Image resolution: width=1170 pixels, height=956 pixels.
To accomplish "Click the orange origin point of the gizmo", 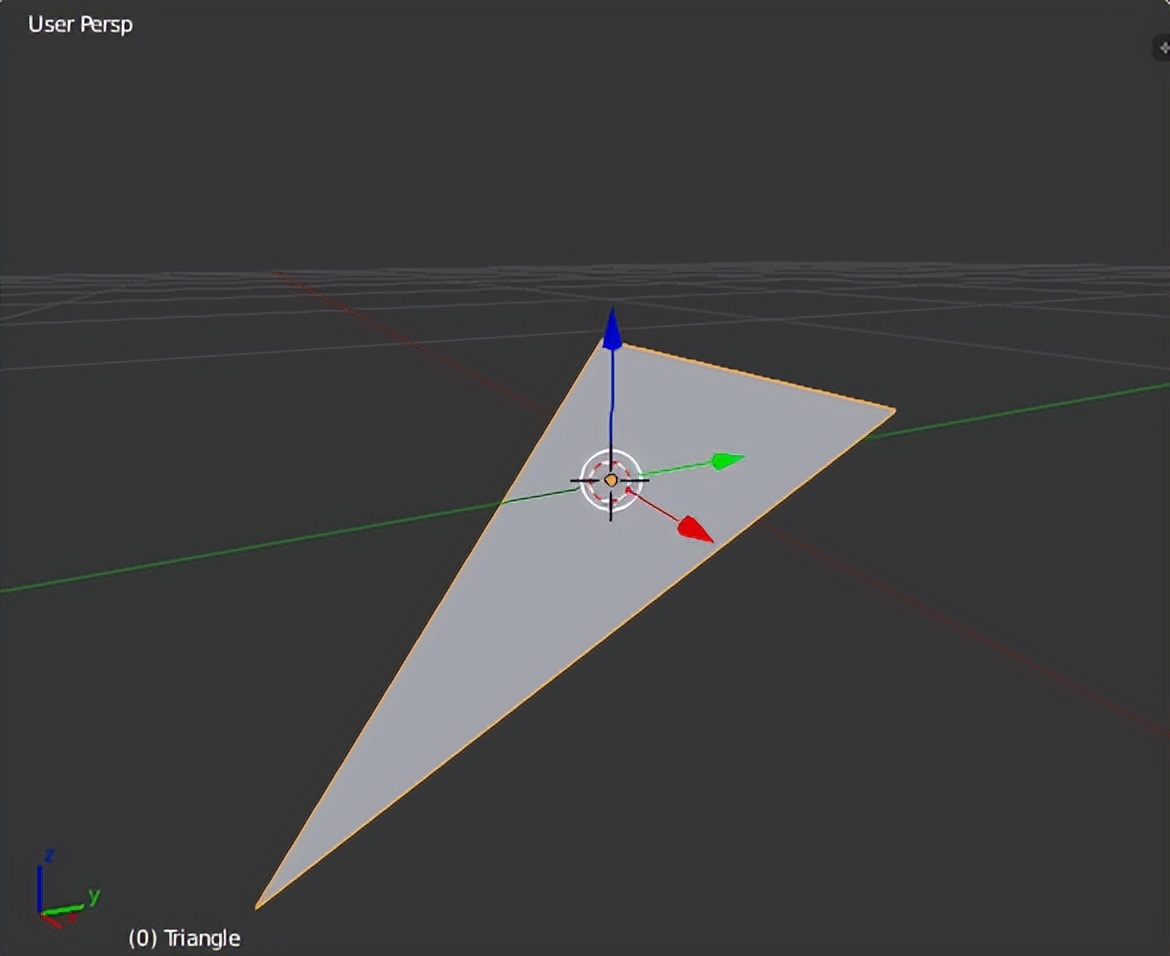I will coord(611,481).
